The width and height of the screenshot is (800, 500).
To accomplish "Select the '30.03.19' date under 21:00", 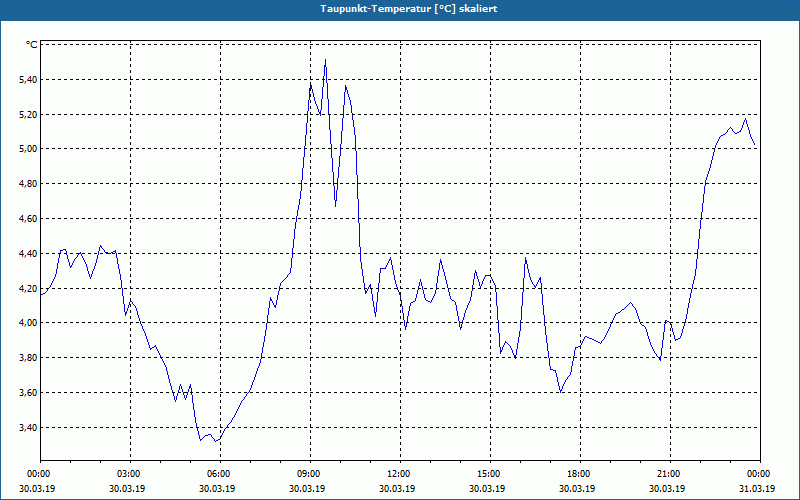I will (667, 488).
